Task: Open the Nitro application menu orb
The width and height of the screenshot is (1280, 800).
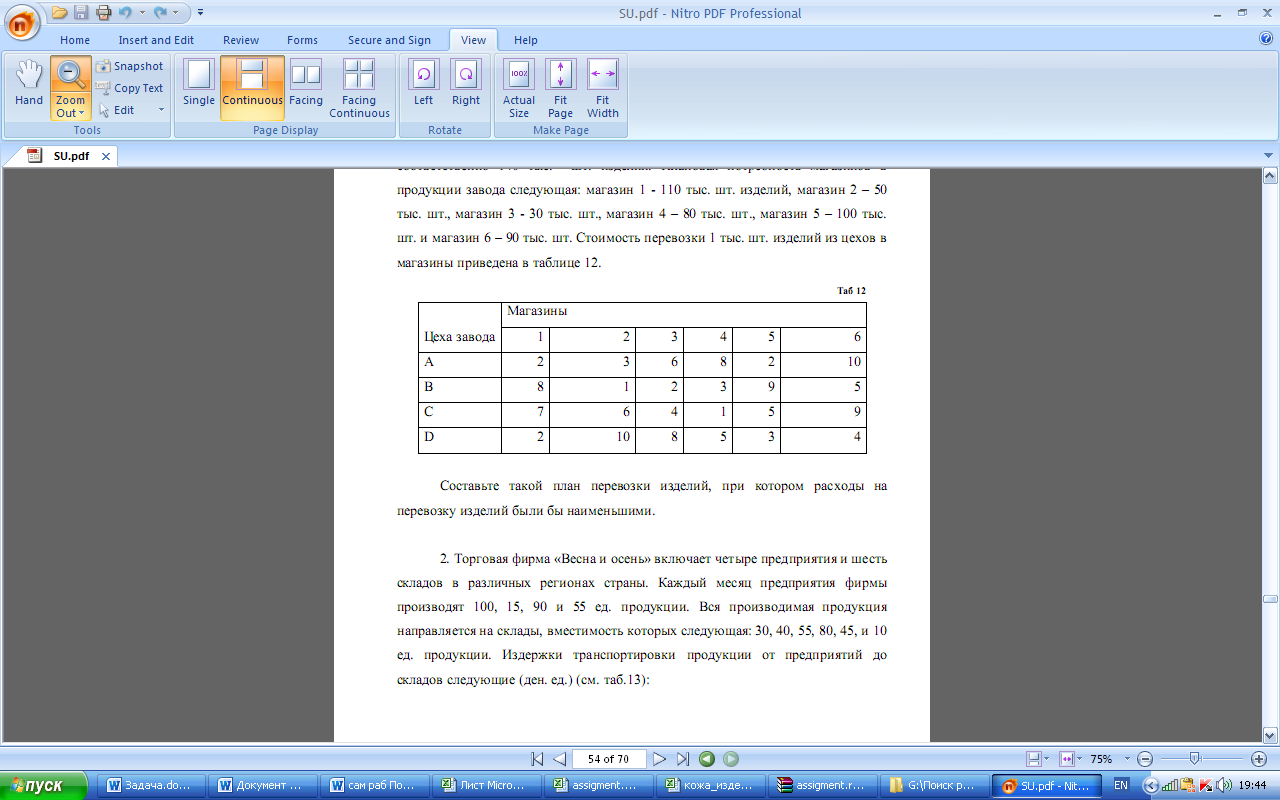Action: (20, 20)
